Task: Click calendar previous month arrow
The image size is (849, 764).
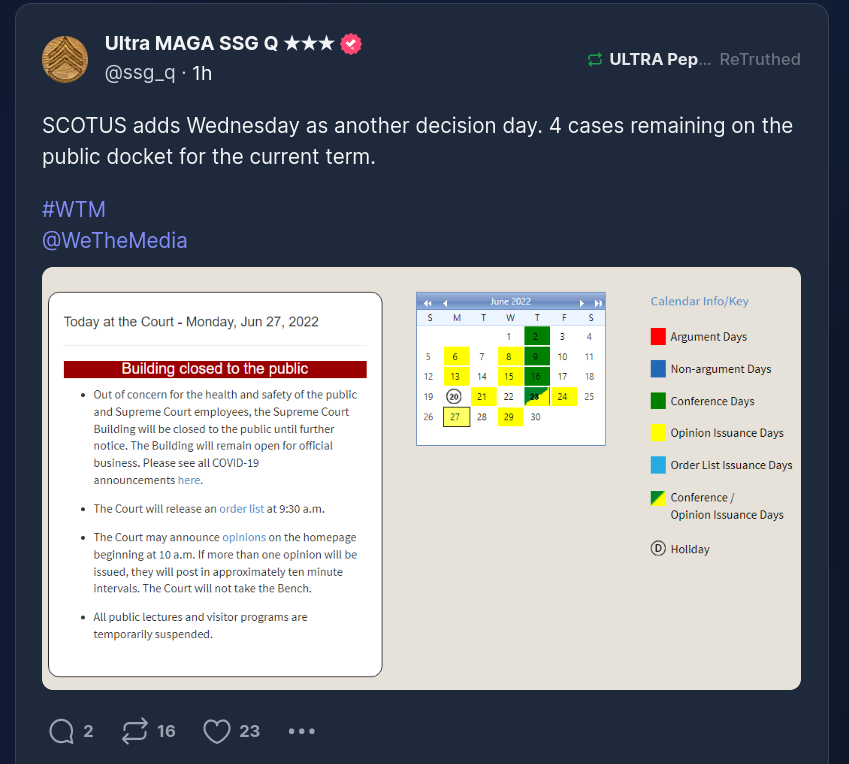Action: [x=445, y=302]
